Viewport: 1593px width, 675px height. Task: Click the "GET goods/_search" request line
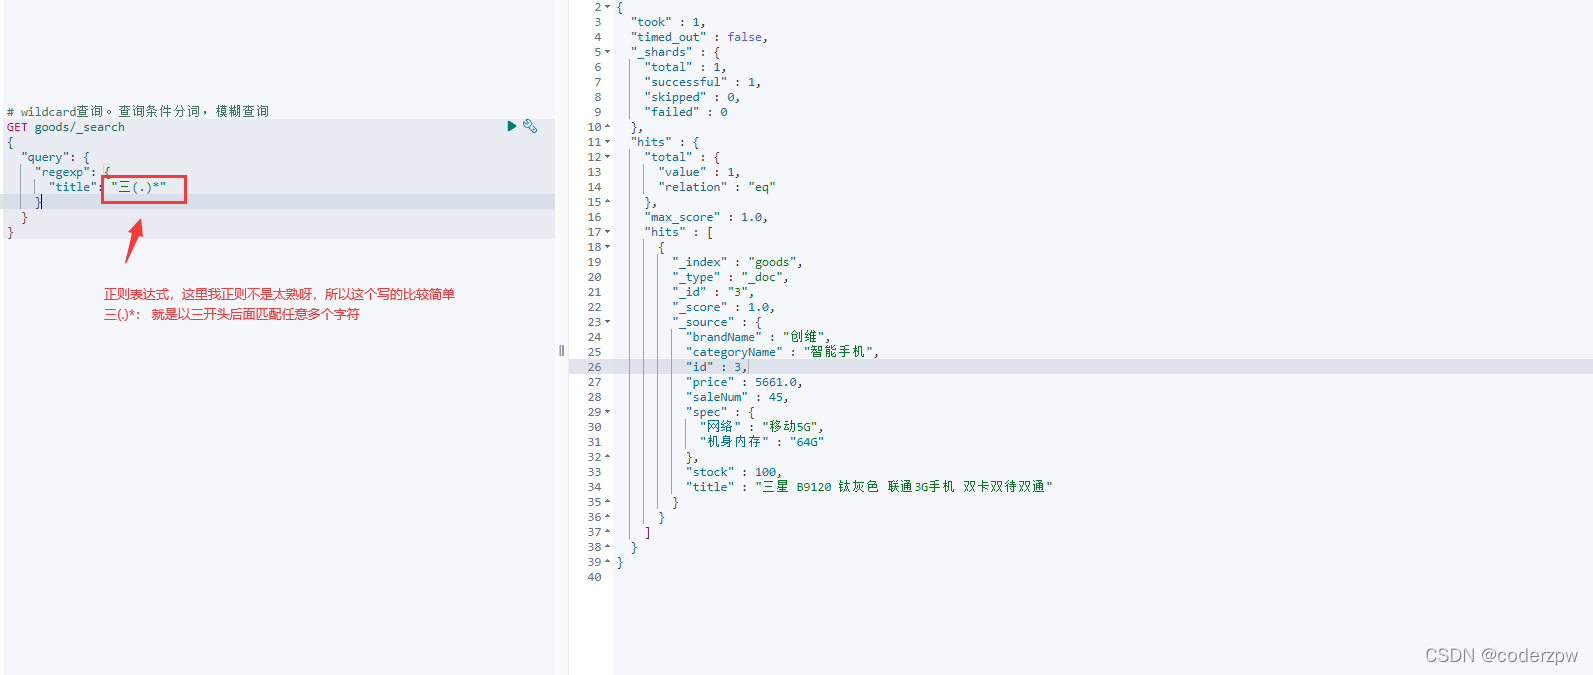(x=66, y=127)
